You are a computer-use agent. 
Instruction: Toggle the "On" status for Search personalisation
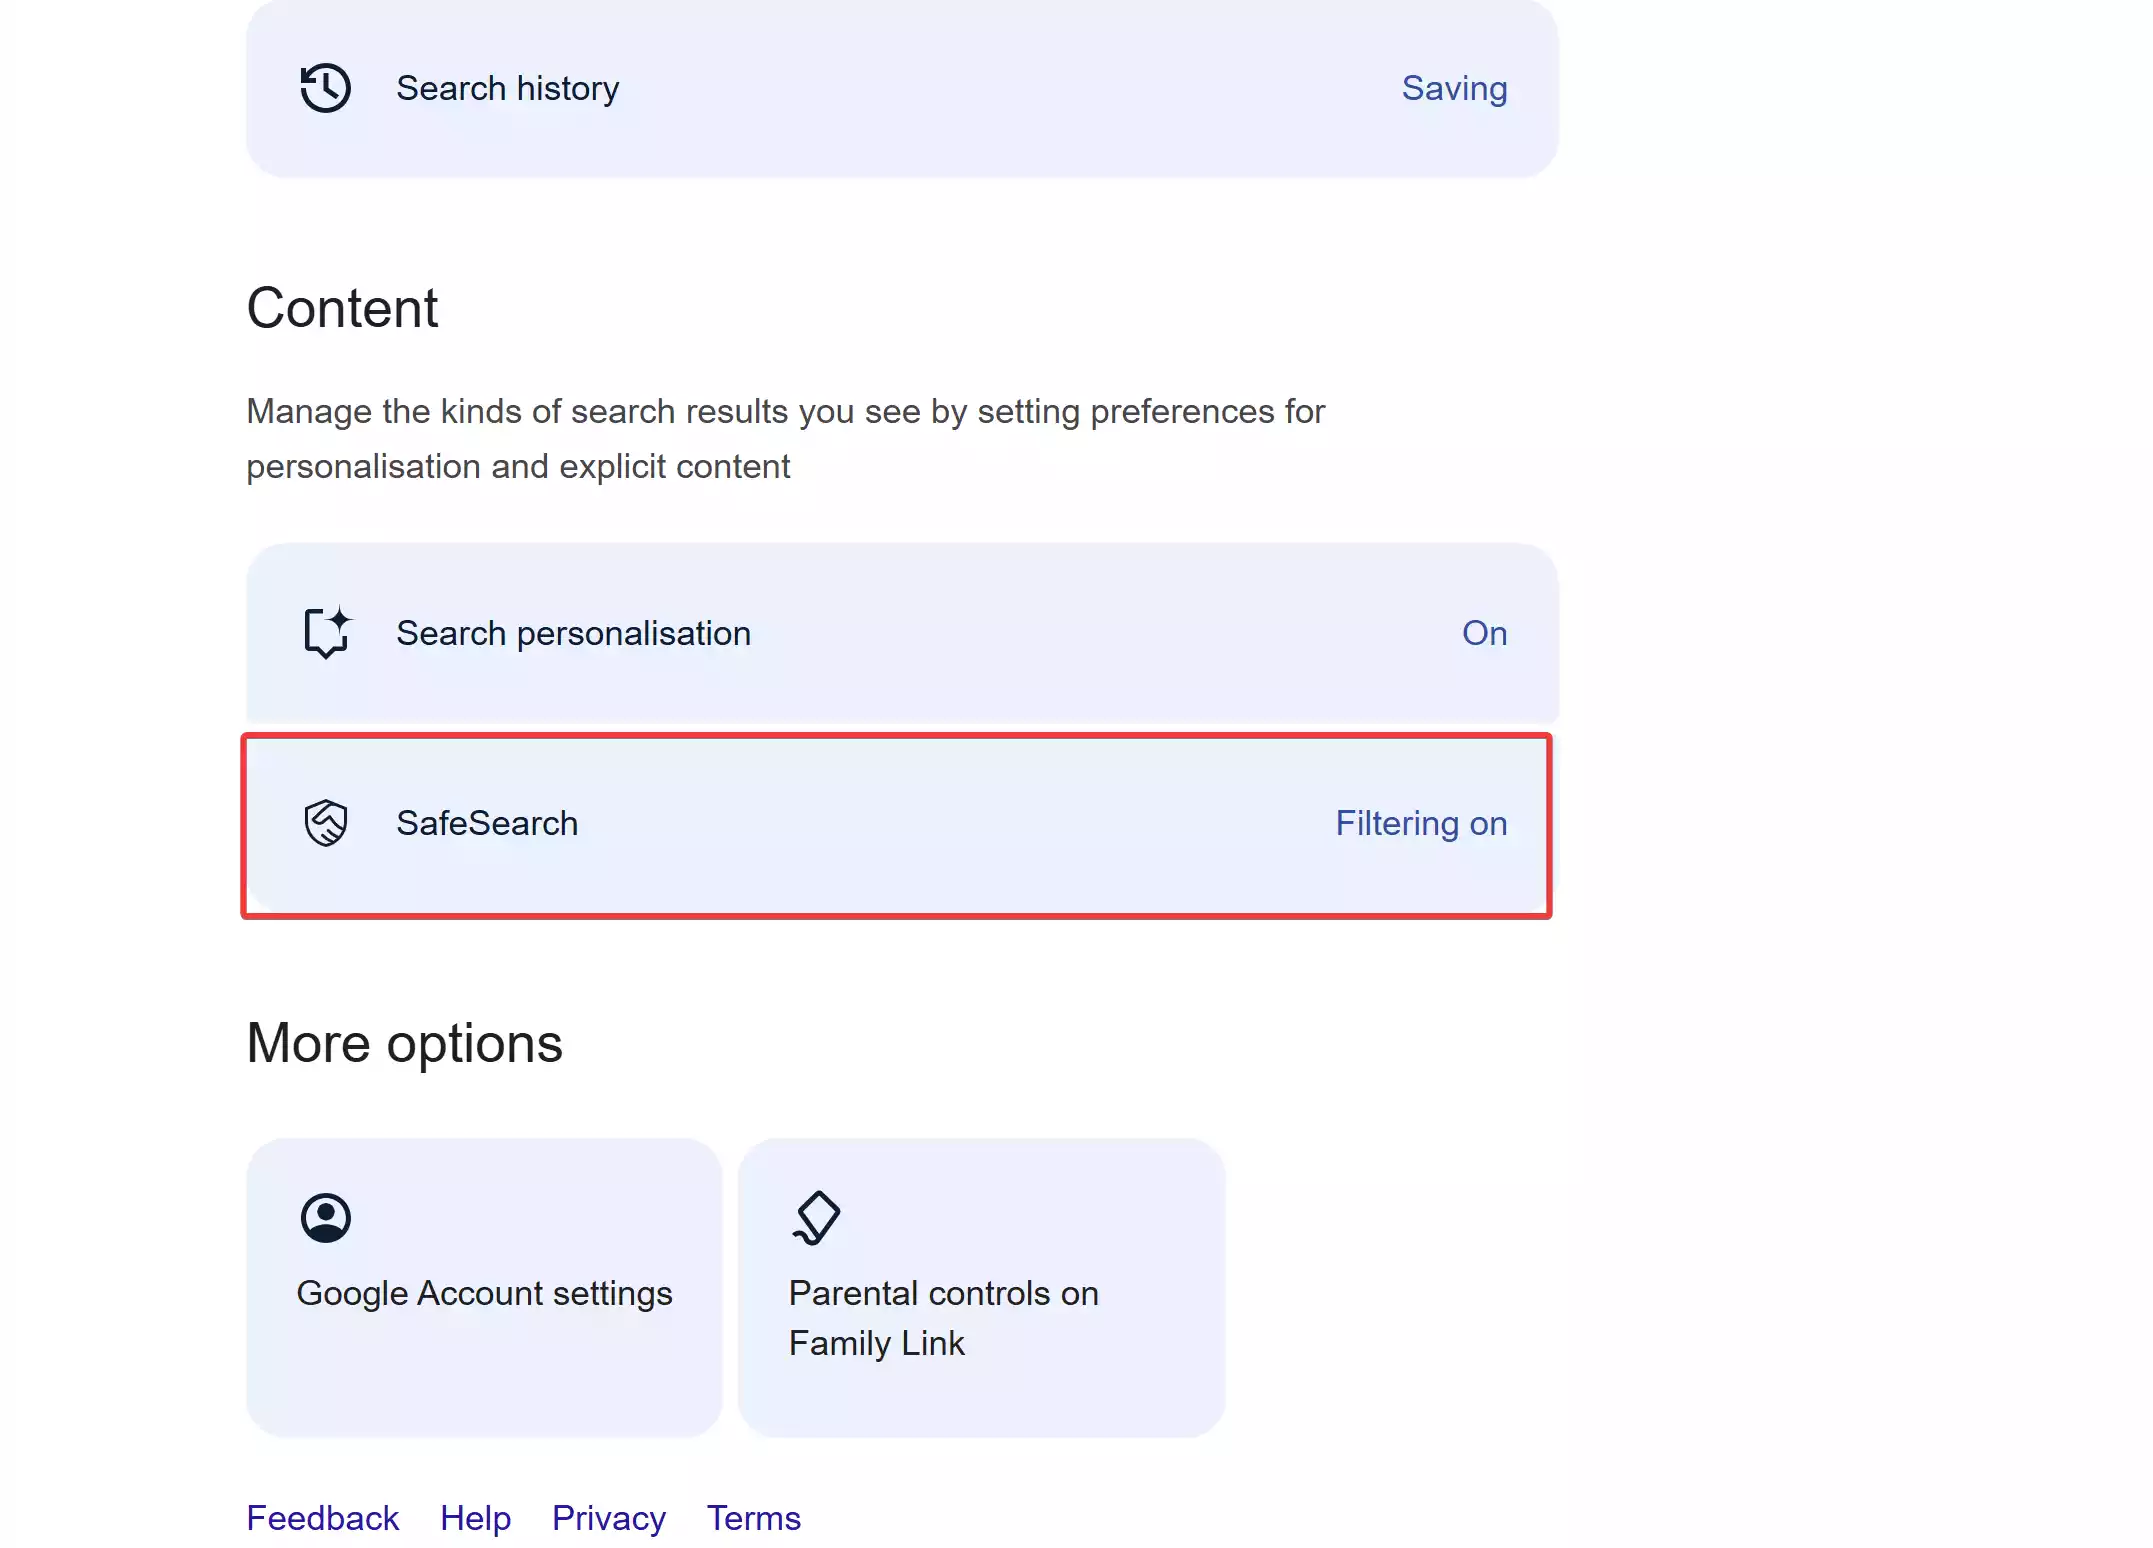[1484, 632]
